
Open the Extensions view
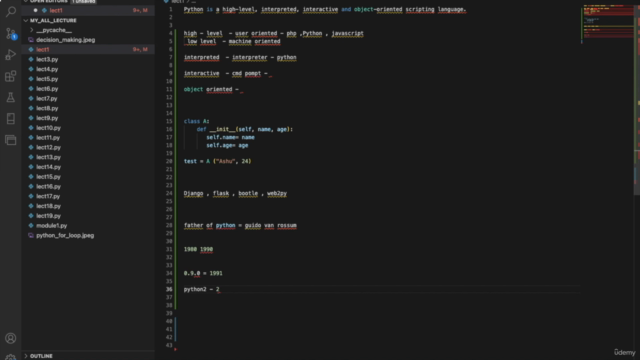pyautogui.click(x=11, y=76)
